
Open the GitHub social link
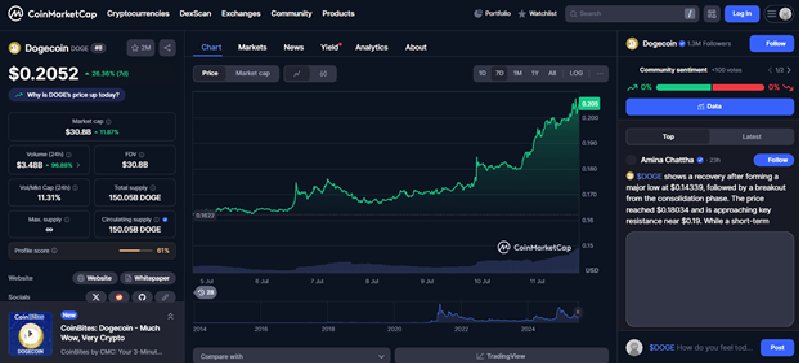pyautogui.click(x=143, y=297)
